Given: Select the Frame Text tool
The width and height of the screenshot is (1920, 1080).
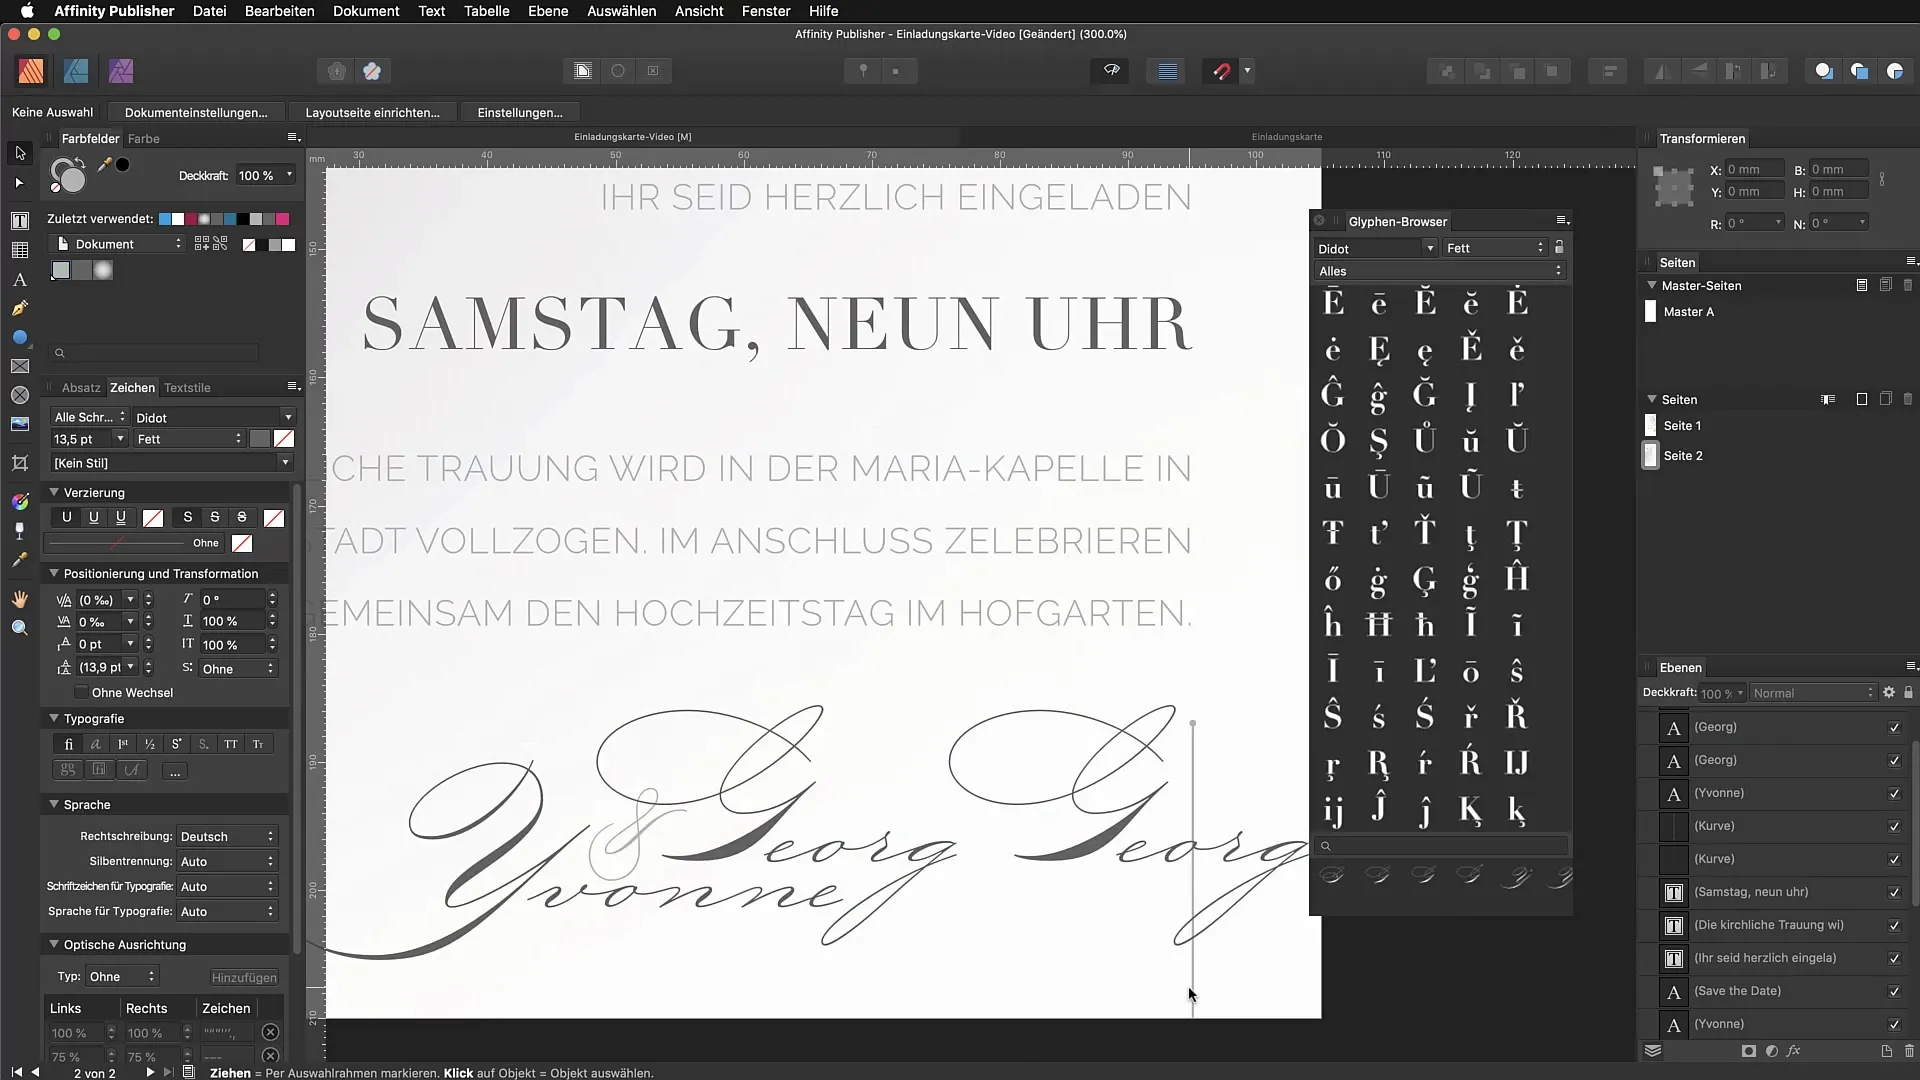Looking at the screenshot, I should click(19, 220).
